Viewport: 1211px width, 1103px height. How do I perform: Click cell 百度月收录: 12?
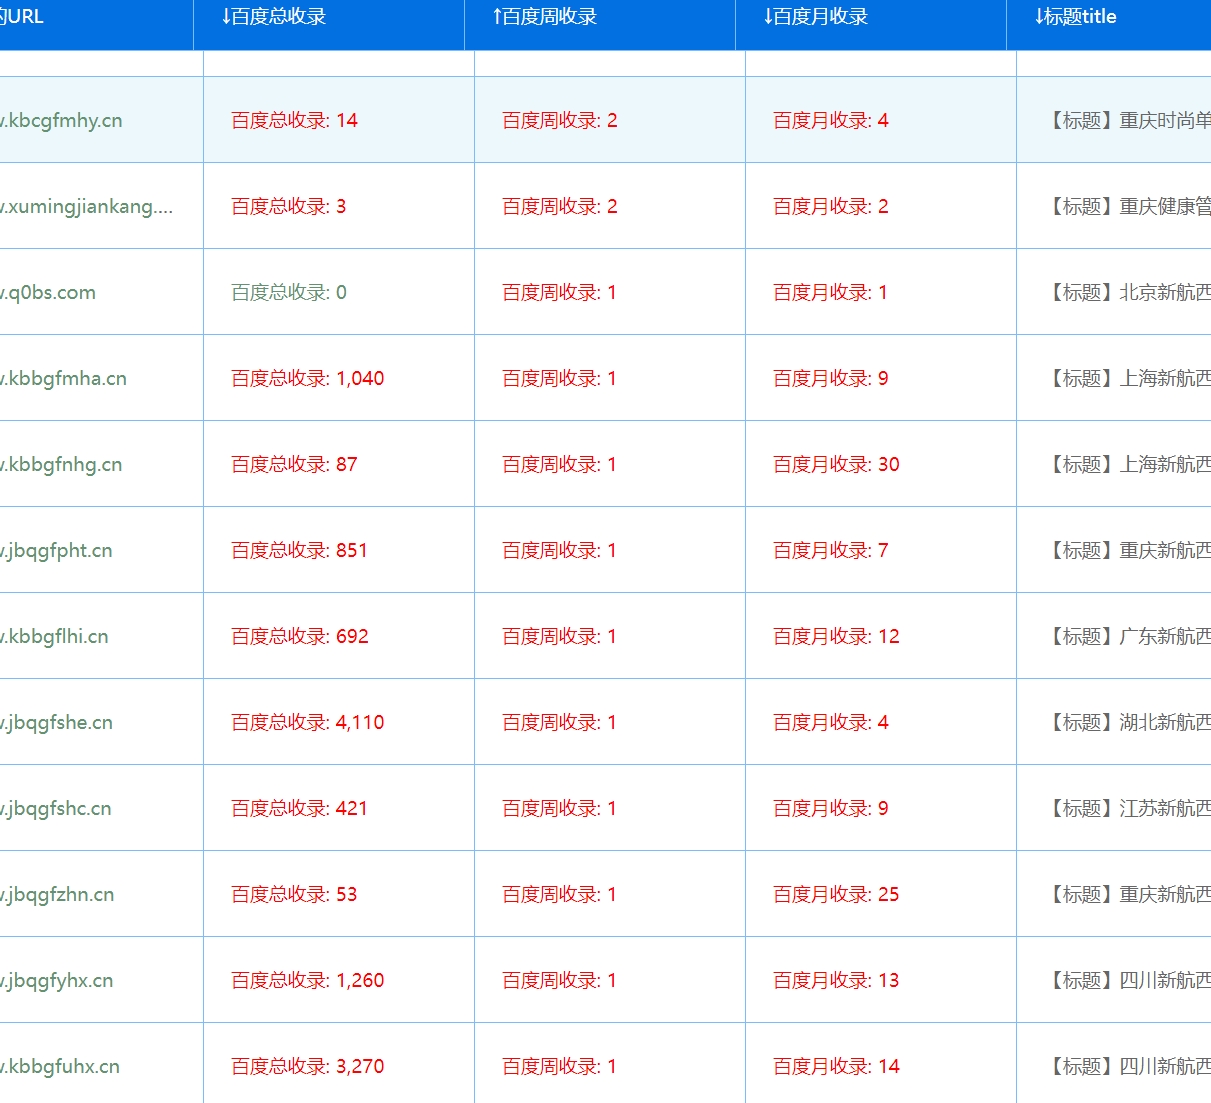click(836, 636)
